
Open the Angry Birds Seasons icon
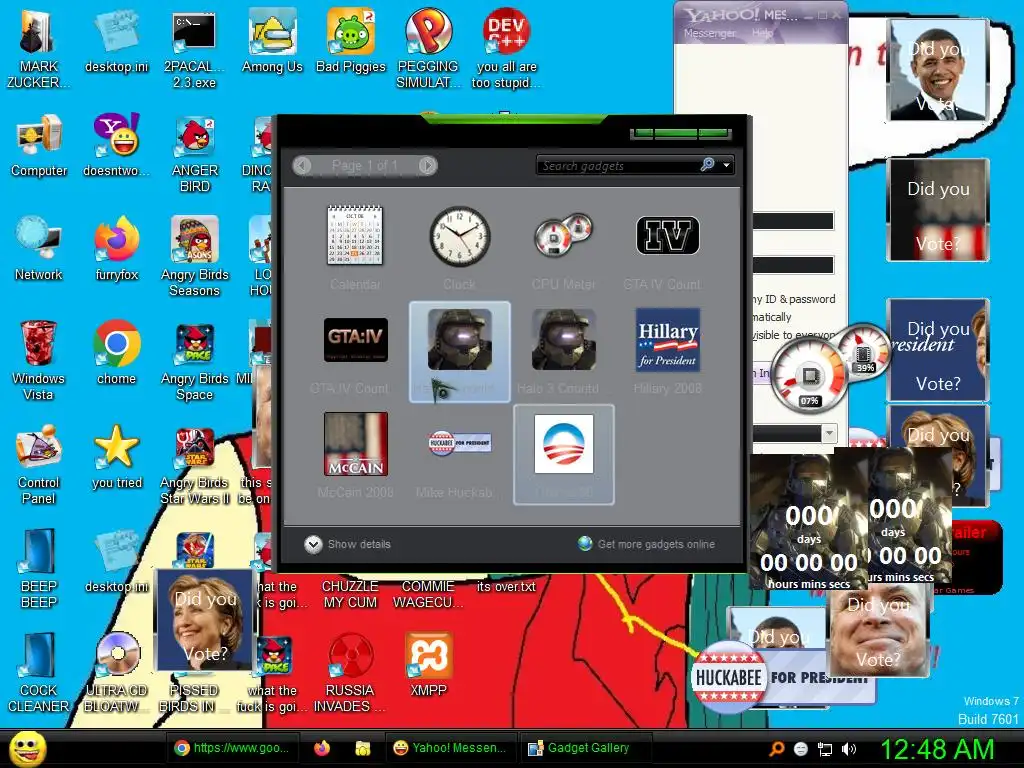[x=195, y=257]
